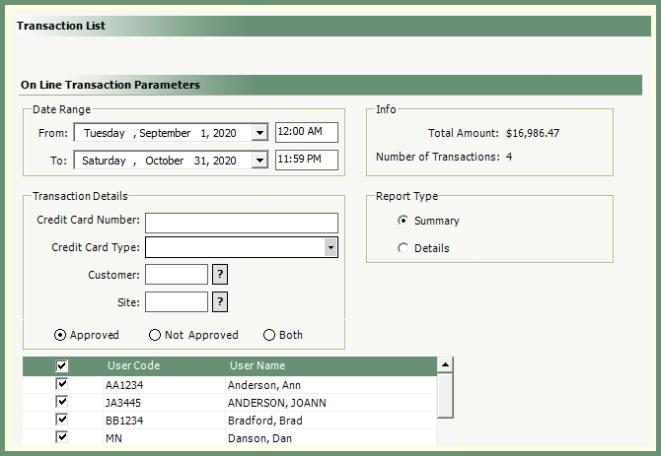
Task: Select the Both transactions option
Action: (269, 335)
